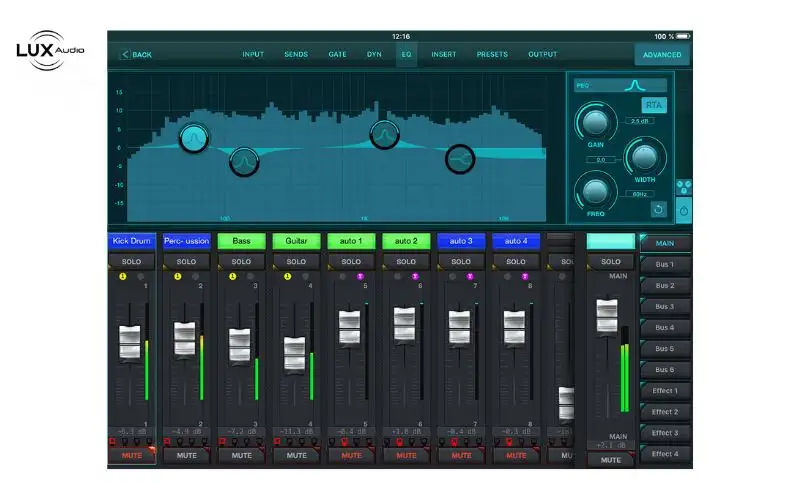Viewport: 800px width, 500px height.
Task: Select the first bell-shaped EQ band node
Action: 195,138
